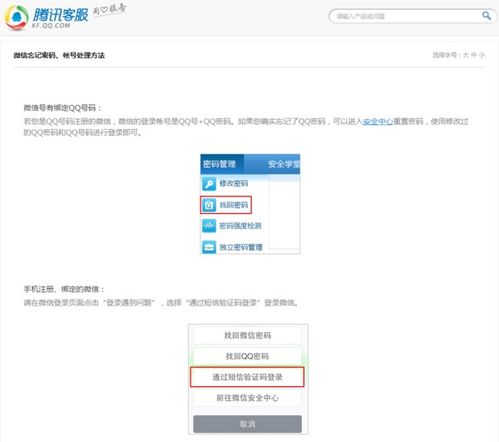Screen dimensions: 499x442
Task: Tap the gray 取消 cancel button
Action: pyautogui.click(x=247, y=424)
